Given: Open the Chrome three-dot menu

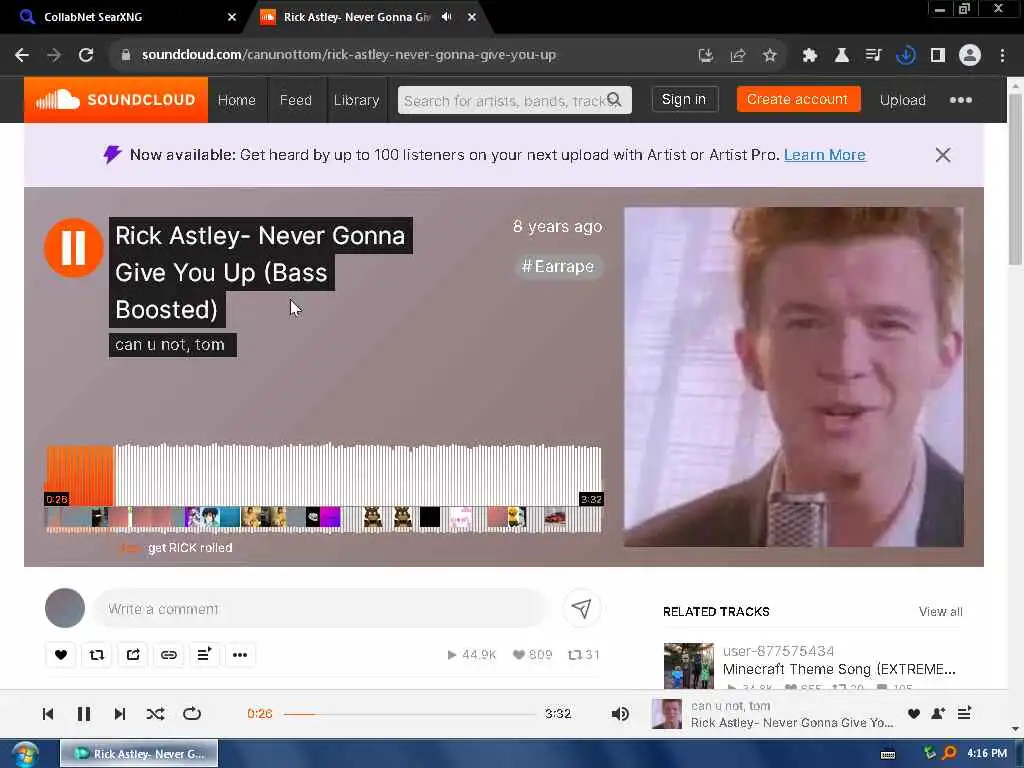Looking at the screenshot, I should (1002, 56).
